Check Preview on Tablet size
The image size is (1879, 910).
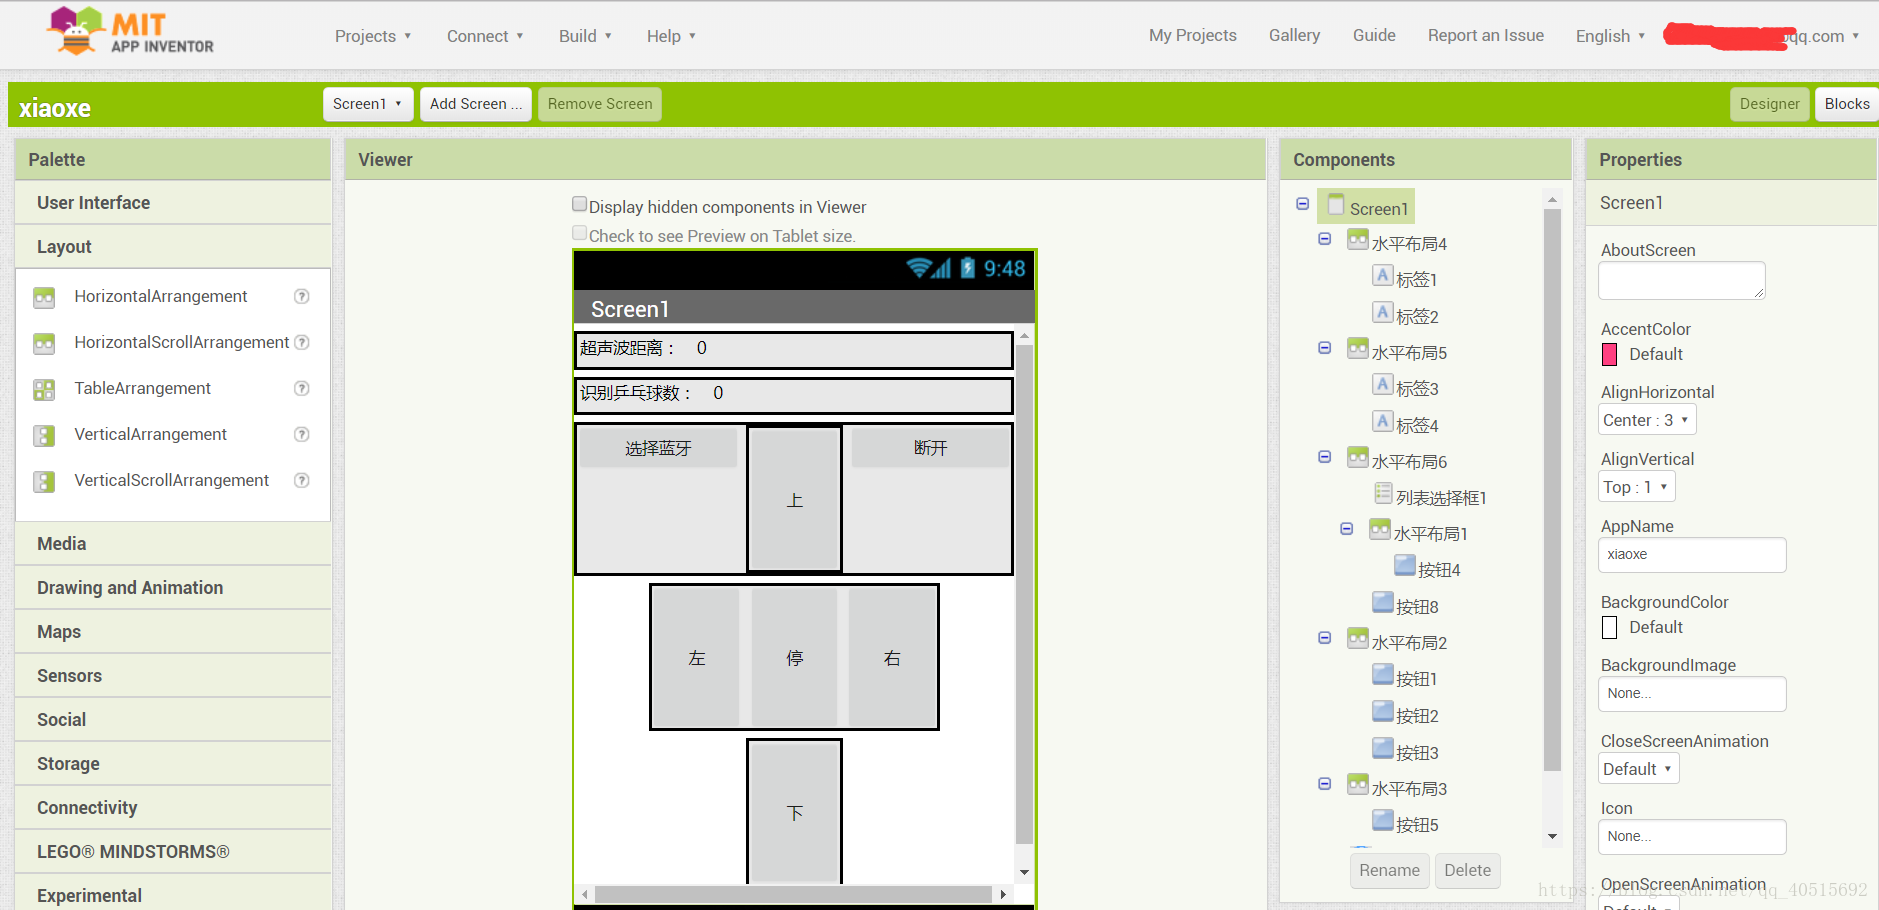pyautogui.click(x=579, y=232)
